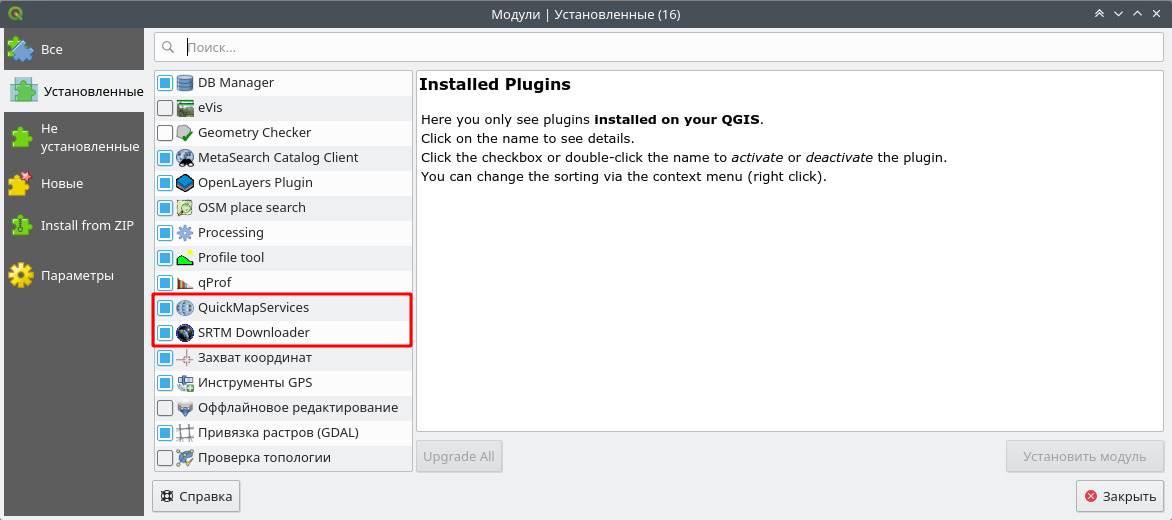Viewport: 1172px width, 520px height.
Task: Uncheck the Инструменты GPS plugin
Action: [x=165, y=383]
